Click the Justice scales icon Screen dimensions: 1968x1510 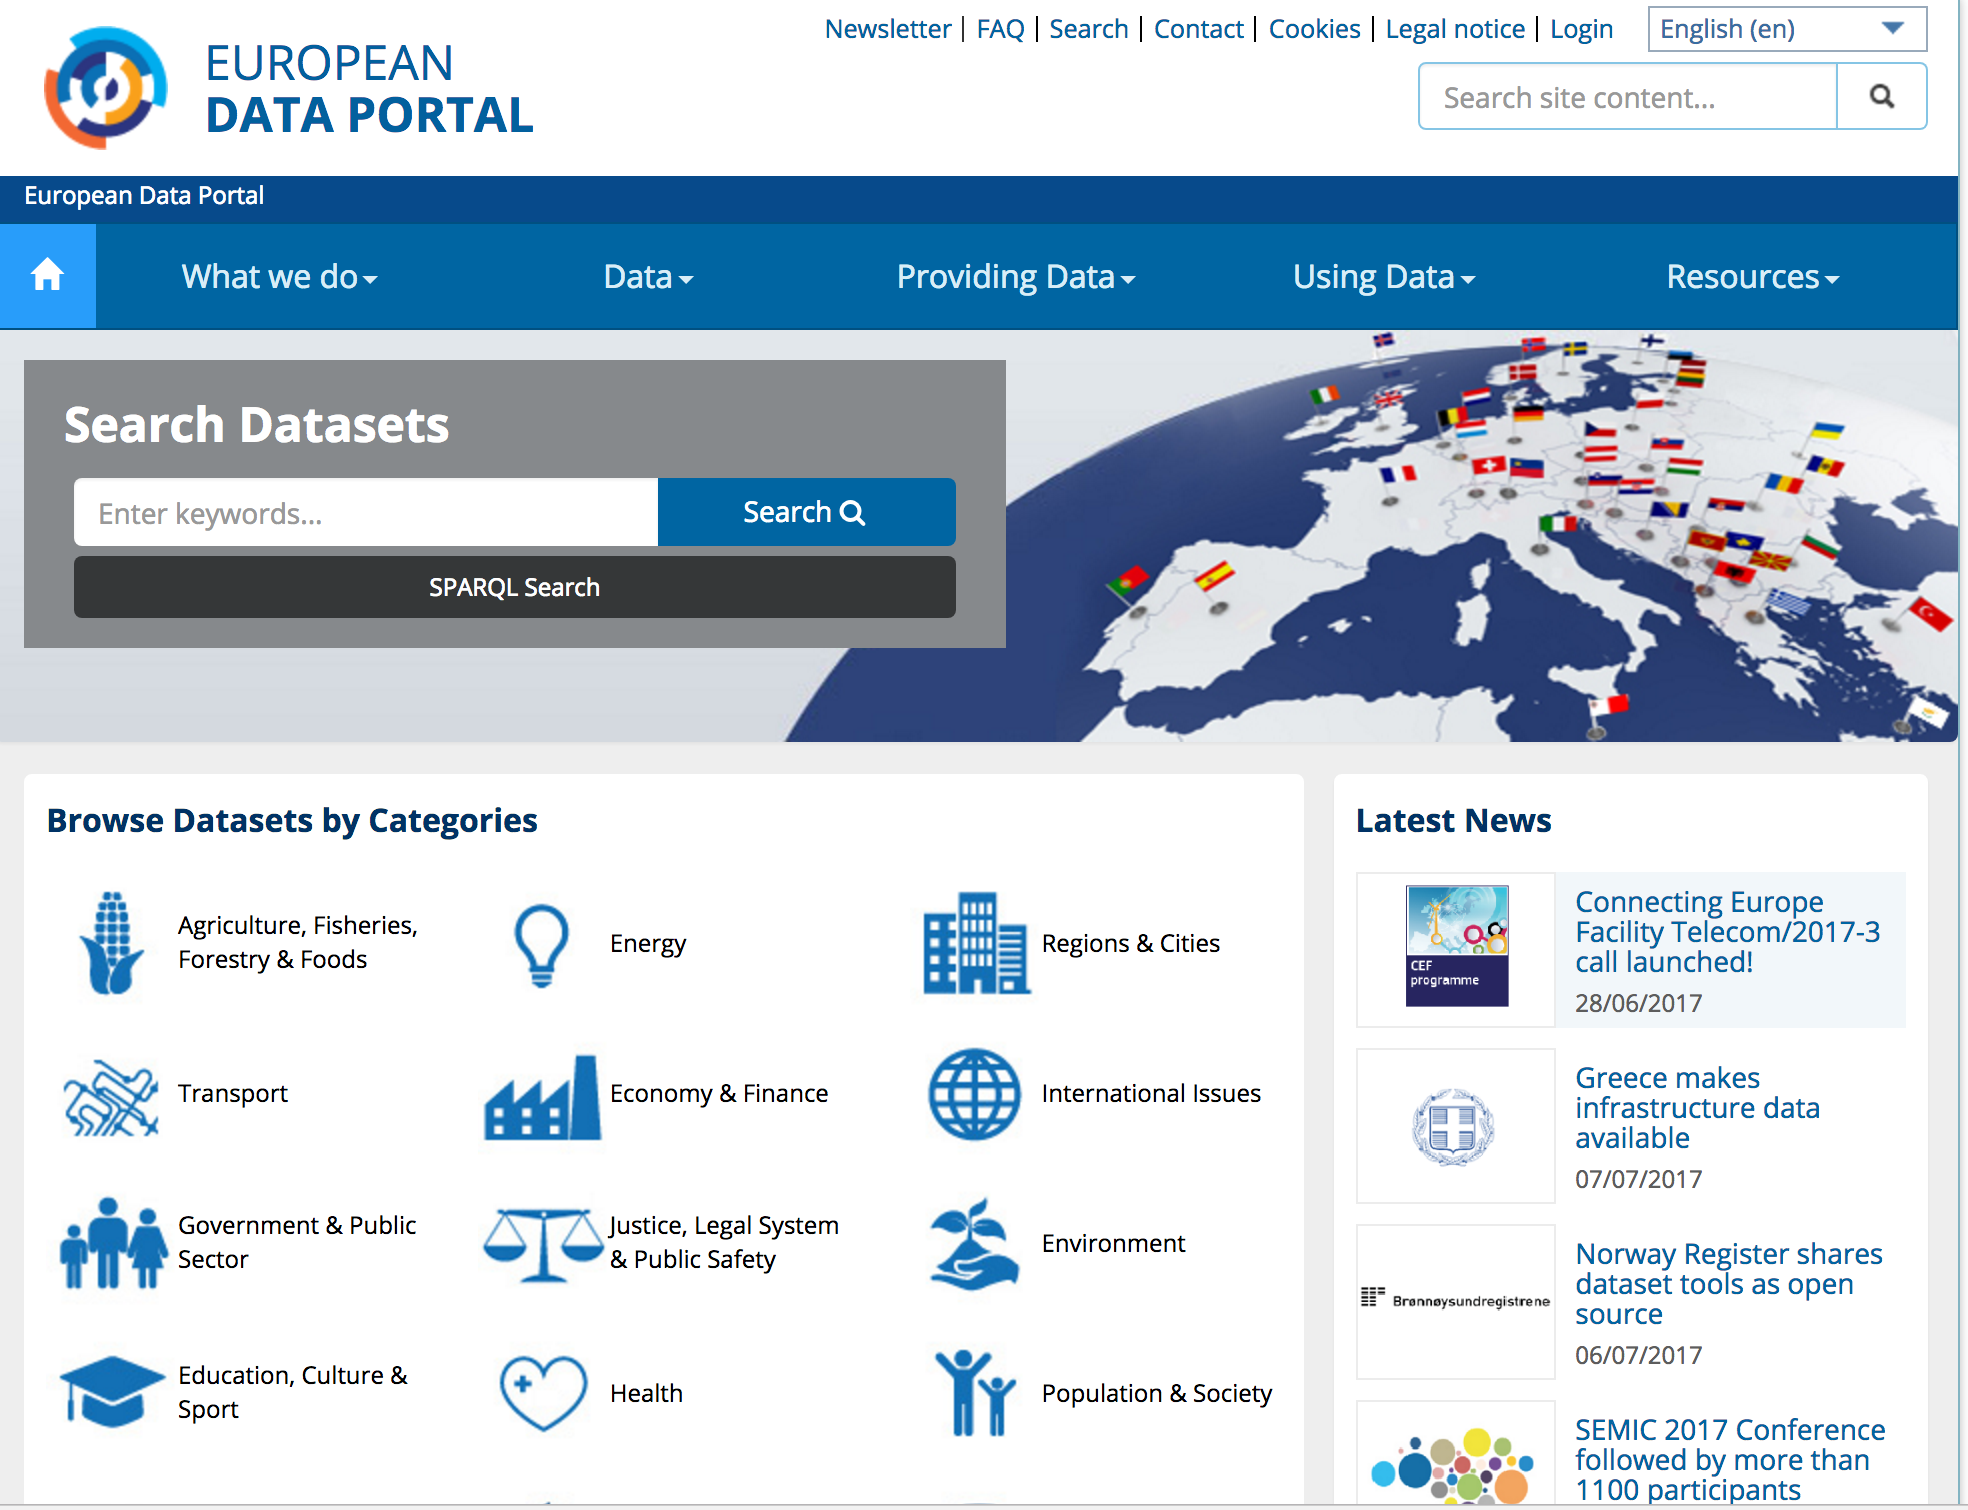(x=543, y=1243)
